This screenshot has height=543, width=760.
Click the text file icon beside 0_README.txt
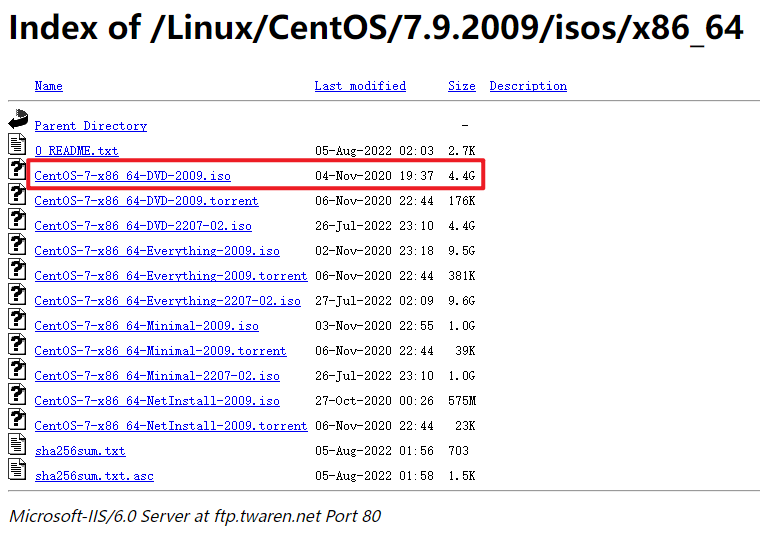tap(17, 144)
